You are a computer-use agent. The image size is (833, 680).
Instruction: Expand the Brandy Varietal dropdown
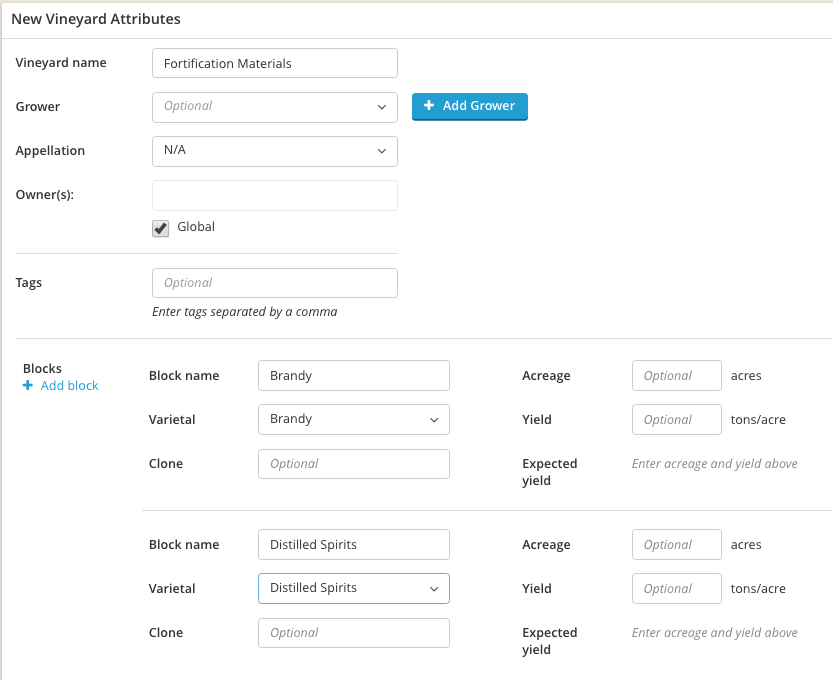[354, 419]
